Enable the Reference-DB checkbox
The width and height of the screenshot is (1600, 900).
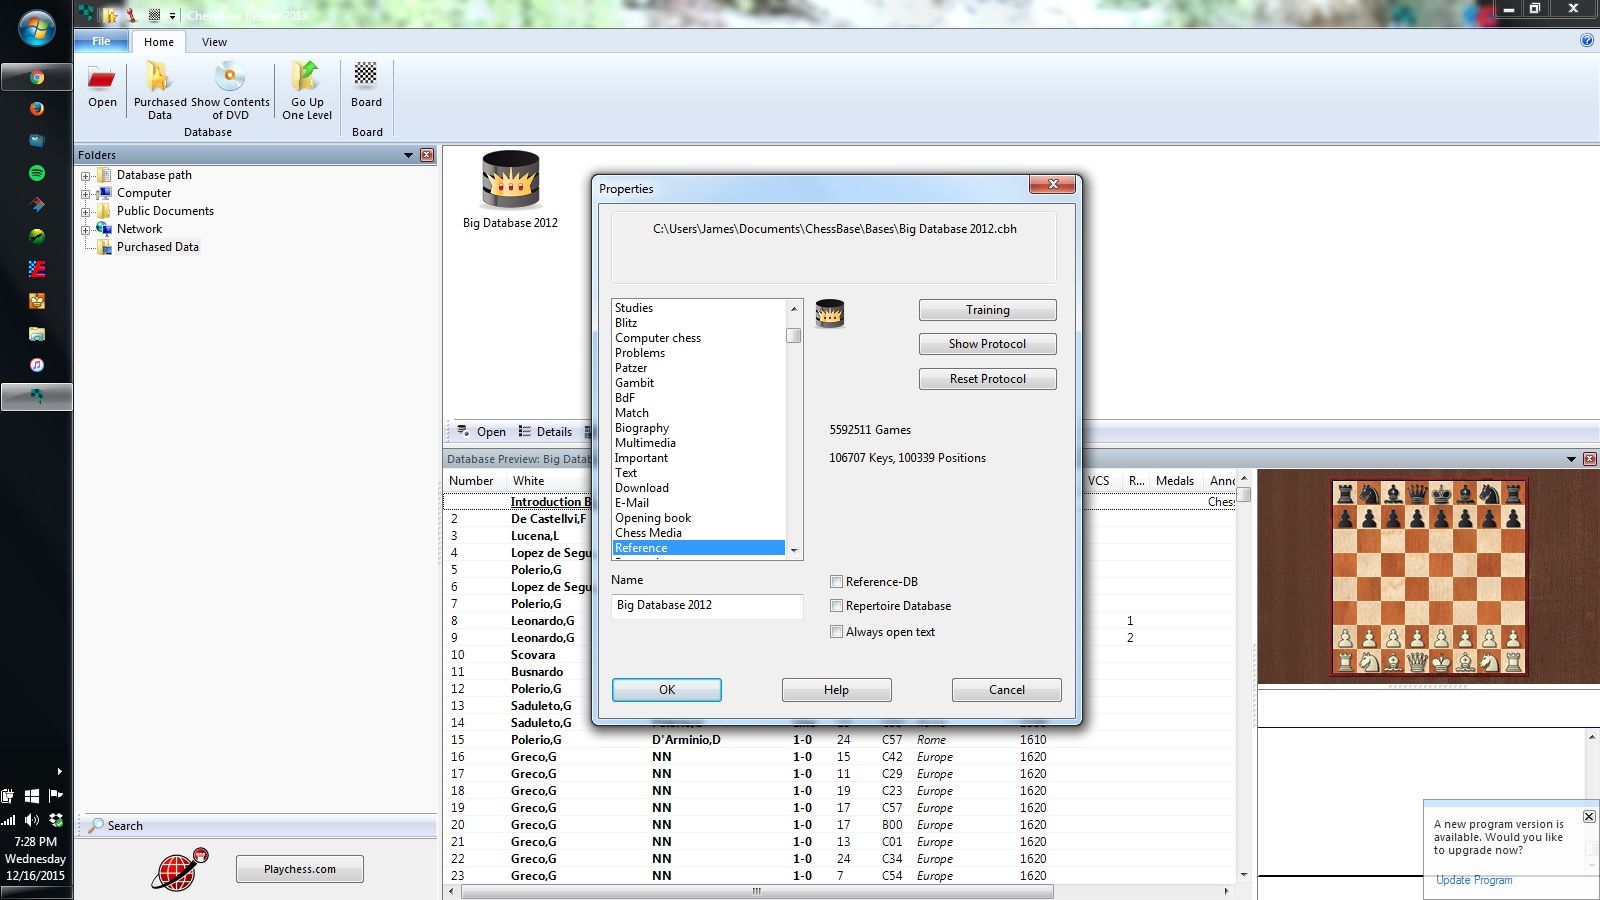tap(836, 582)
